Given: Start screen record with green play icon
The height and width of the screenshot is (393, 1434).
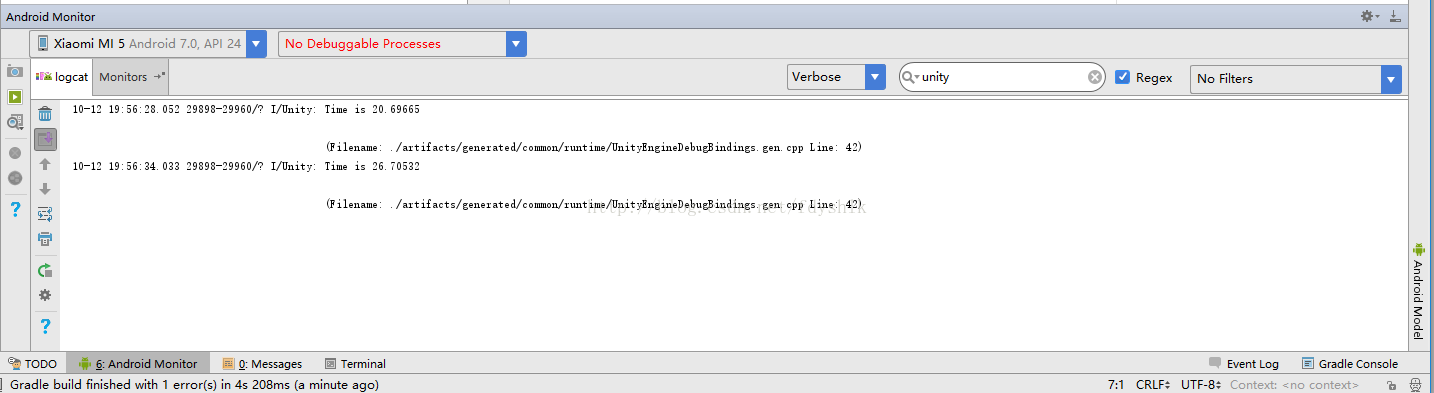Looking at the screenshot, I should click(15, 97).
